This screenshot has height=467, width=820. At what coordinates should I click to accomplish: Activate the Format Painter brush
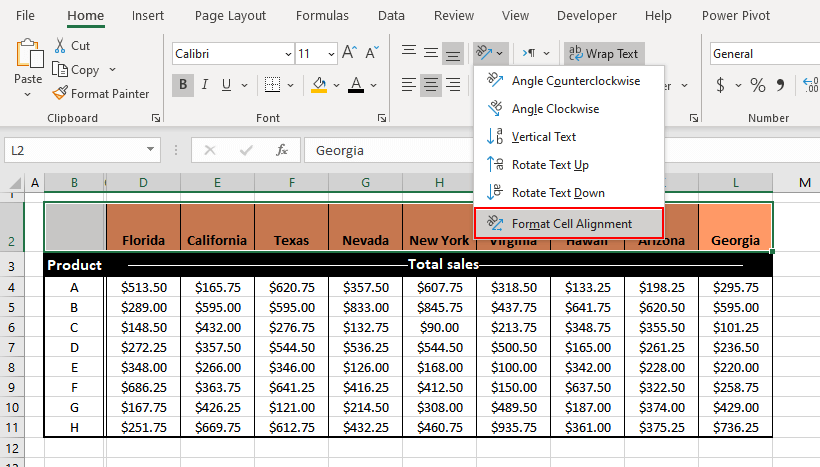click(60, 93)
